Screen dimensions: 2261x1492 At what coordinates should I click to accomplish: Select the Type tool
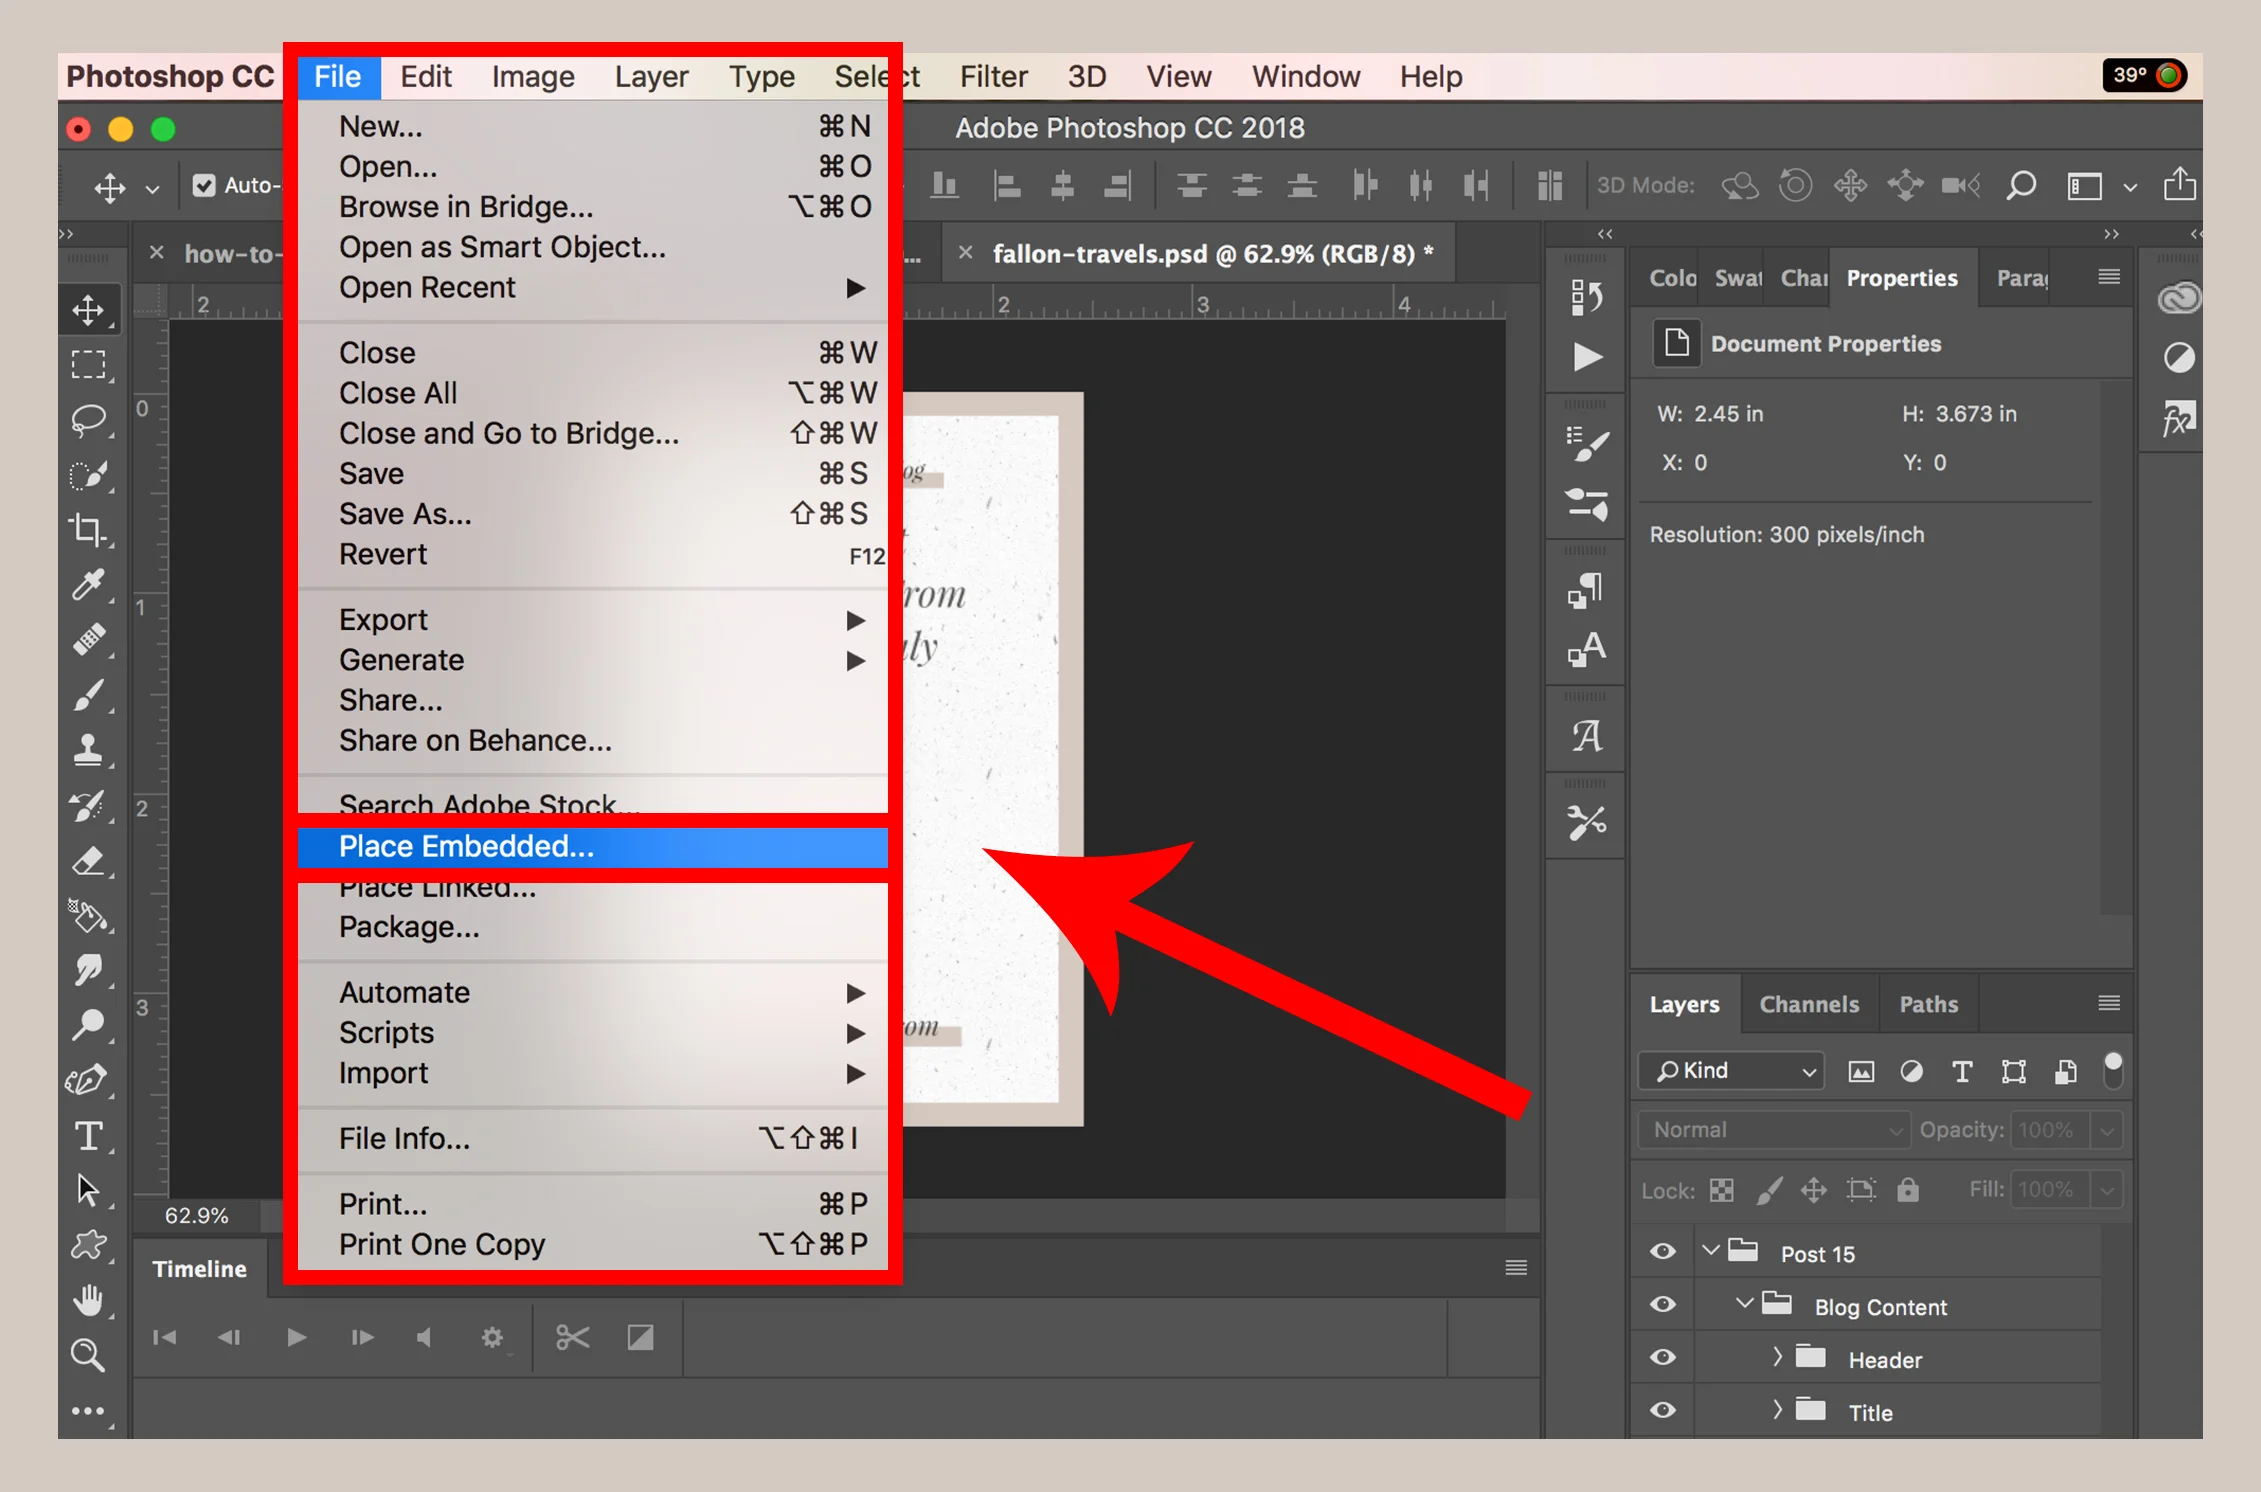point(90,1135)
